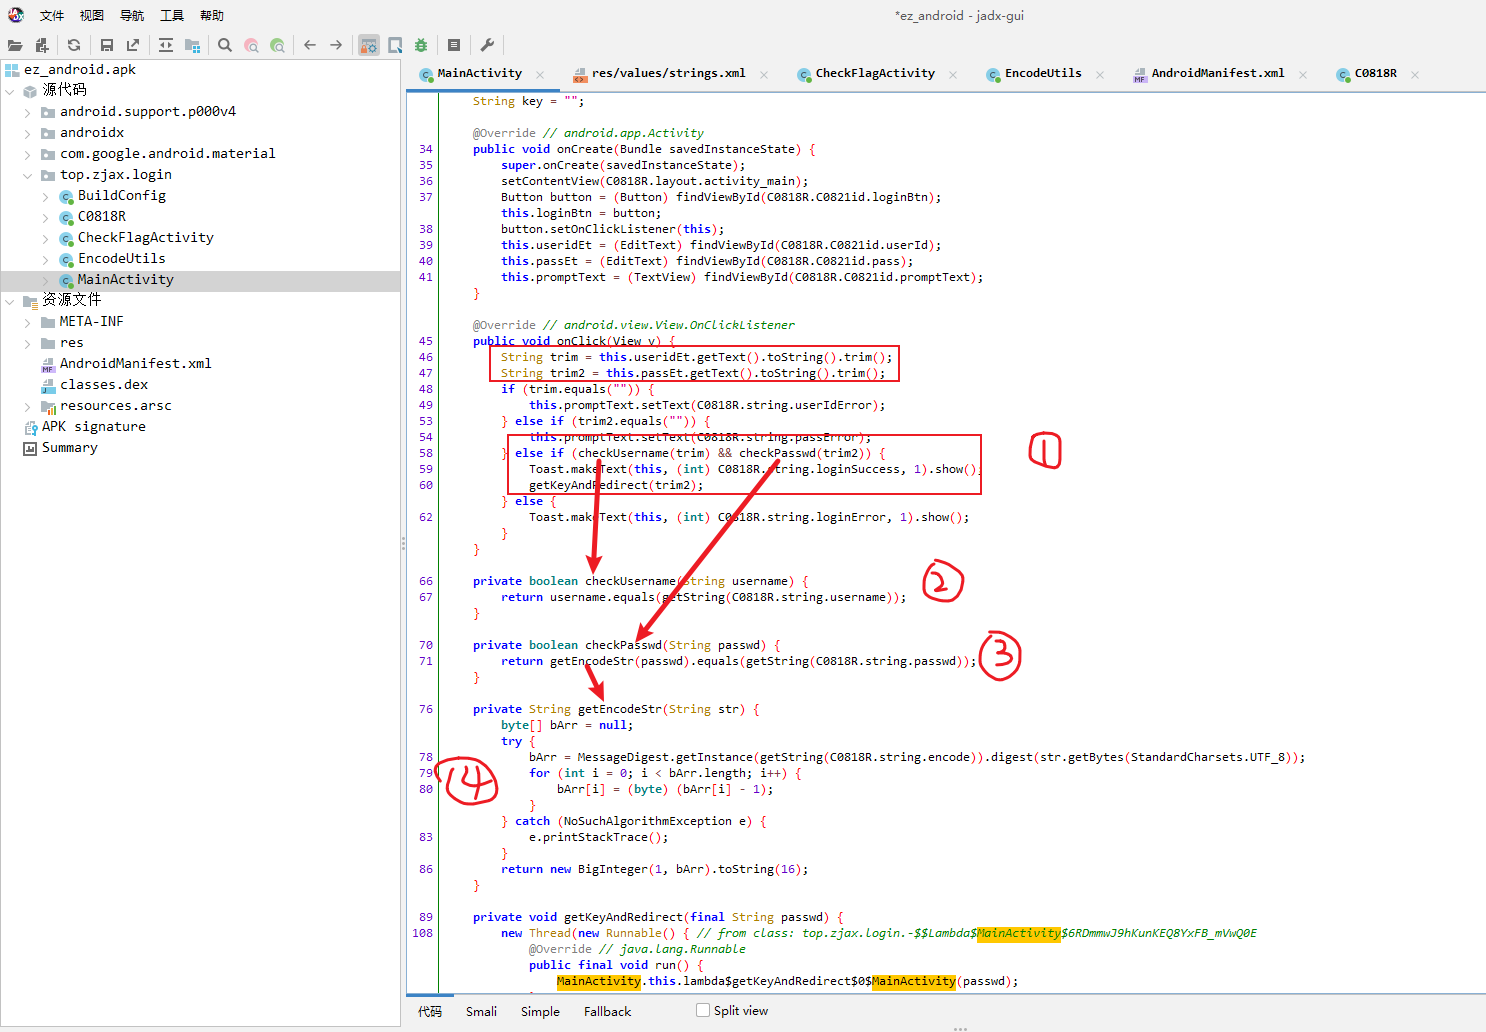The image size is (1486, 1032).
Task: Expand the android.support.p000v4 package
Action: coord(28,112)
